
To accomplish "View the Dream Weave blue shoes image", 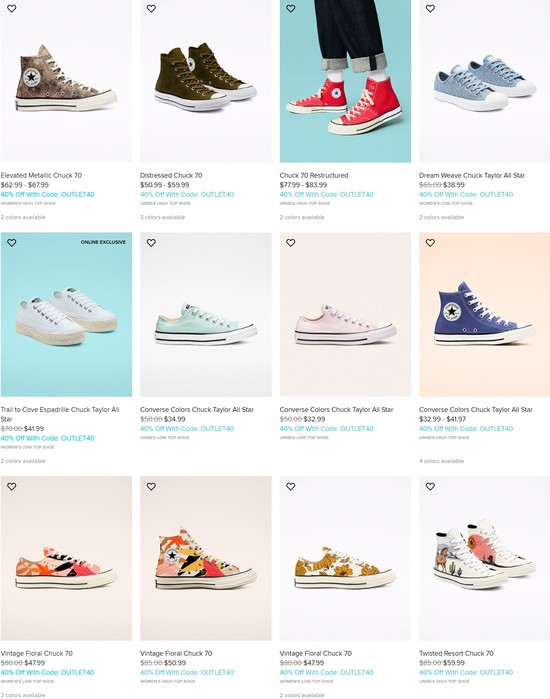I will [484, 81].
